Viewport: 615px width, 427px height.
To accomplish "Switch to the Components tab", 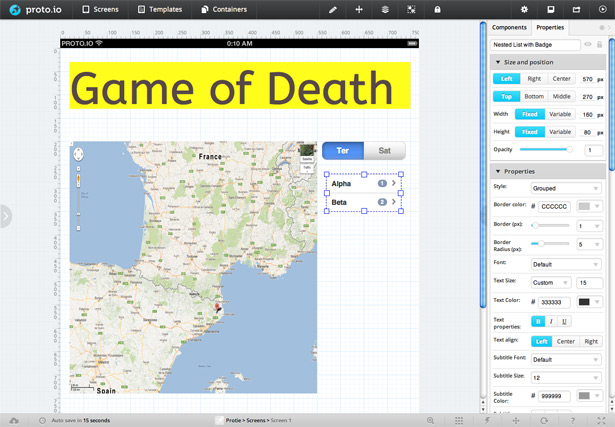I will tap(509, 27).
